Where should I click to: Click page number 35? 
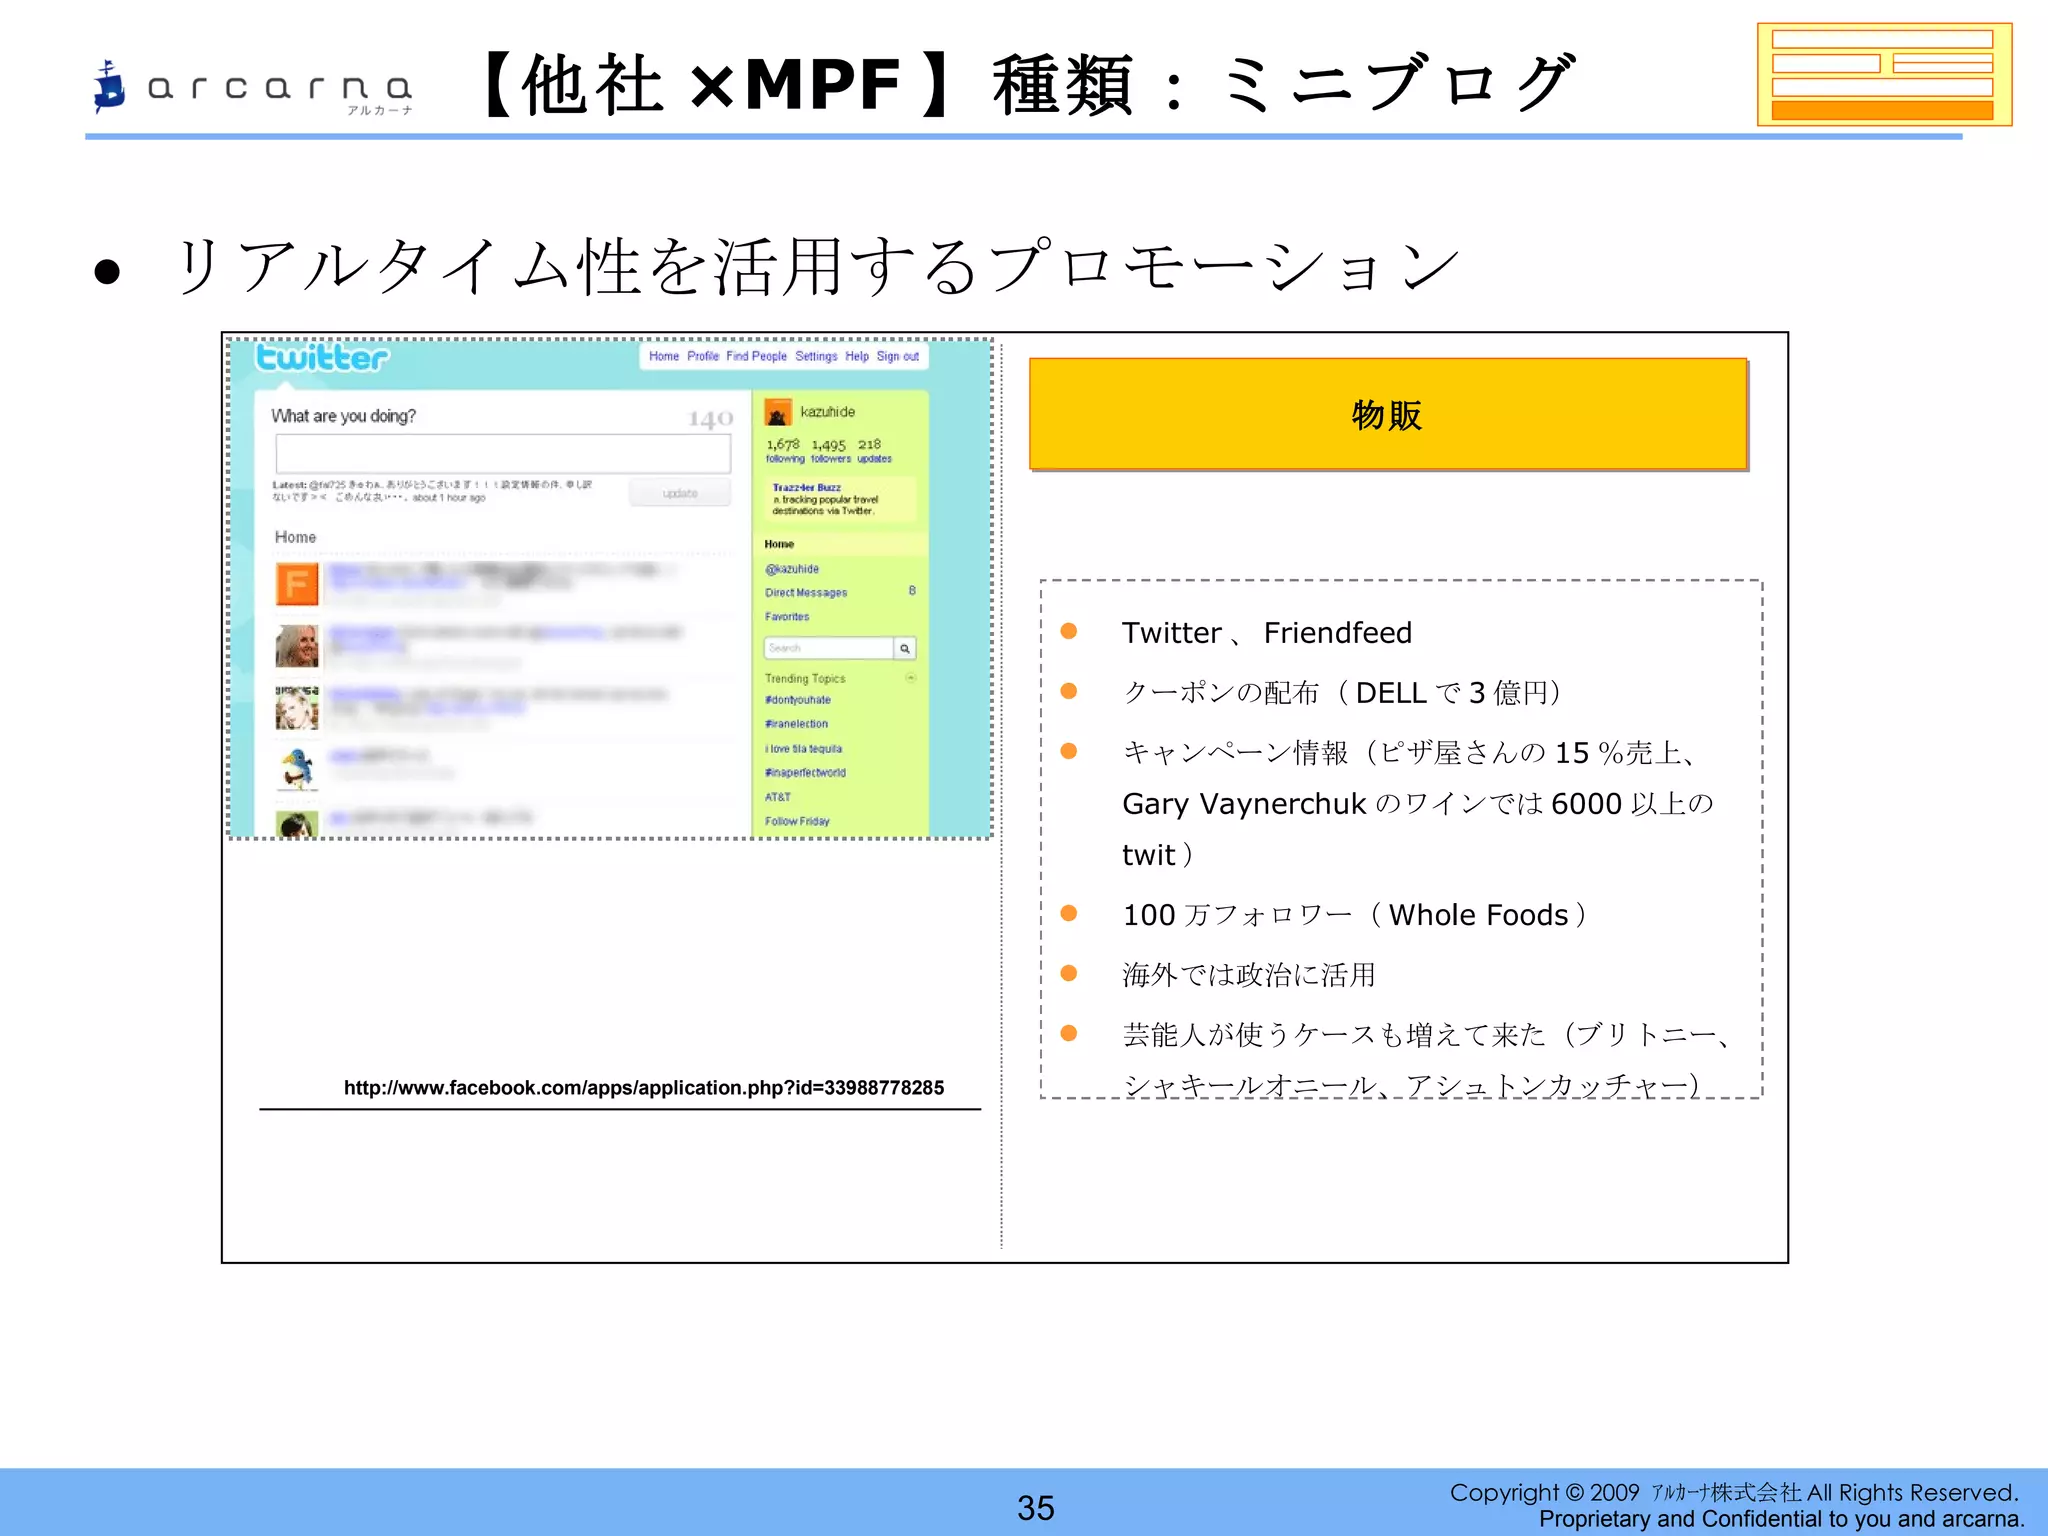point(1036,1507)
